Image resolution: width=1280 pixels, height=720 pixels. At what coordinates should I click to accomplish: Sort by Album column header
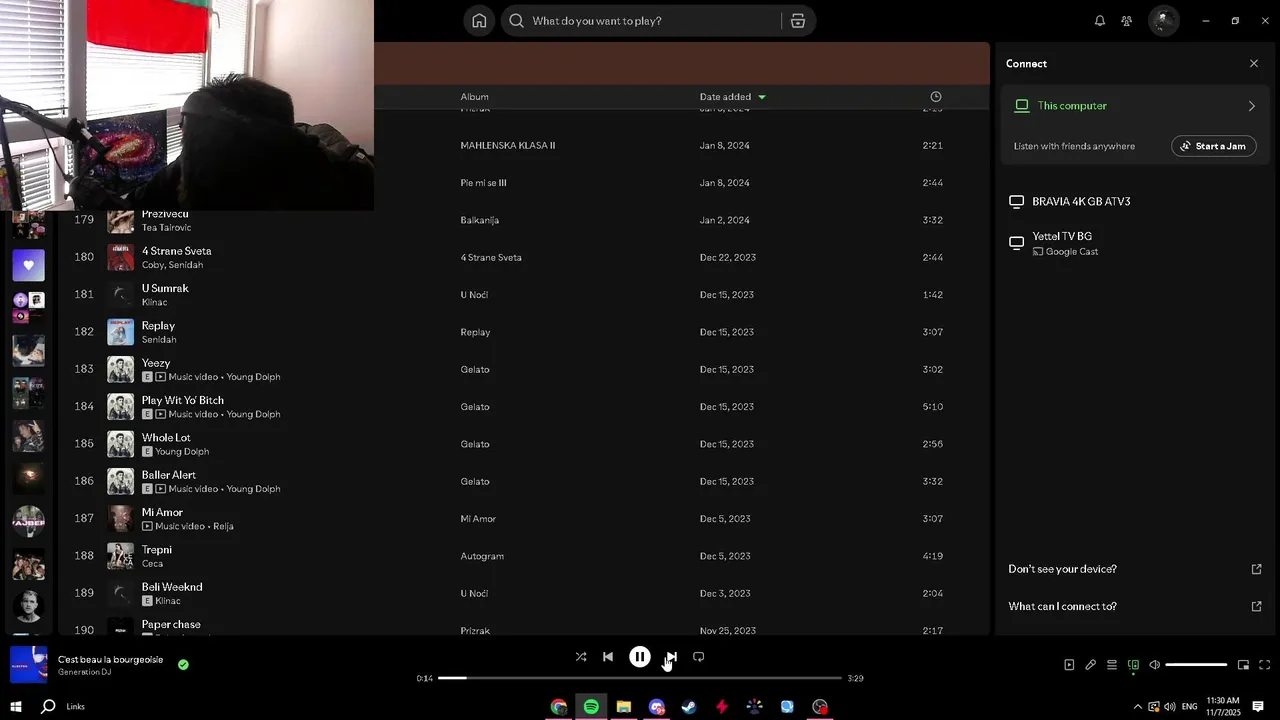pyautogui.click(x=474, y=97)
